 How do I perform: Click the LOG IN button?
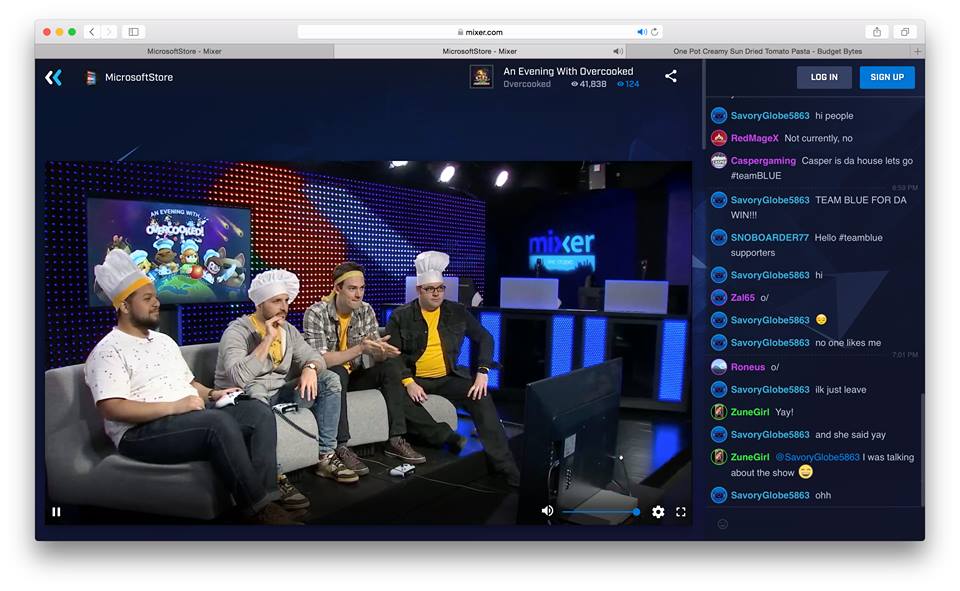[x=823, y=77]
